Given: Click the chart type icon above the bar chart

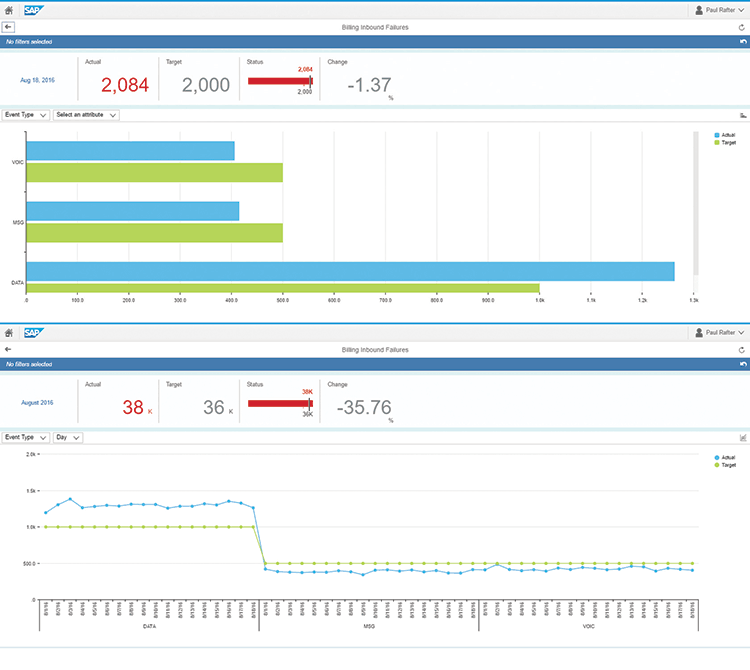Looking at the screenshot, I should click(x=743, y=115).
